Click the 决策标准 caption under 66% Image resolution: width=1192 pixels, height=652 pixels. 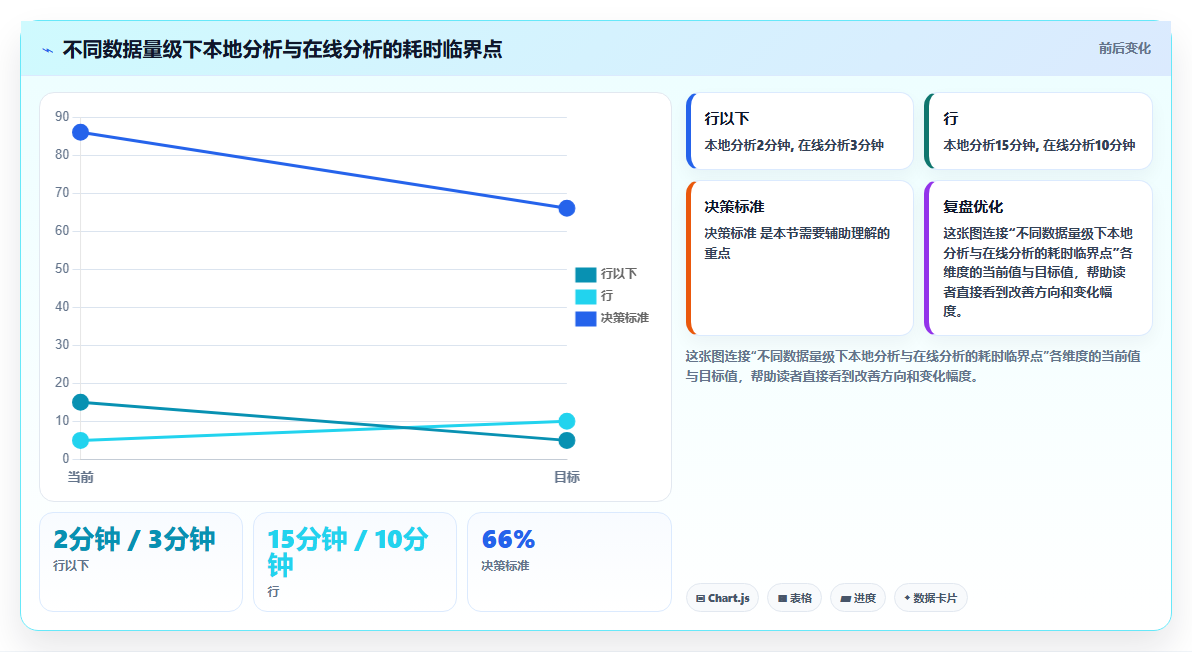coord(506,566)
